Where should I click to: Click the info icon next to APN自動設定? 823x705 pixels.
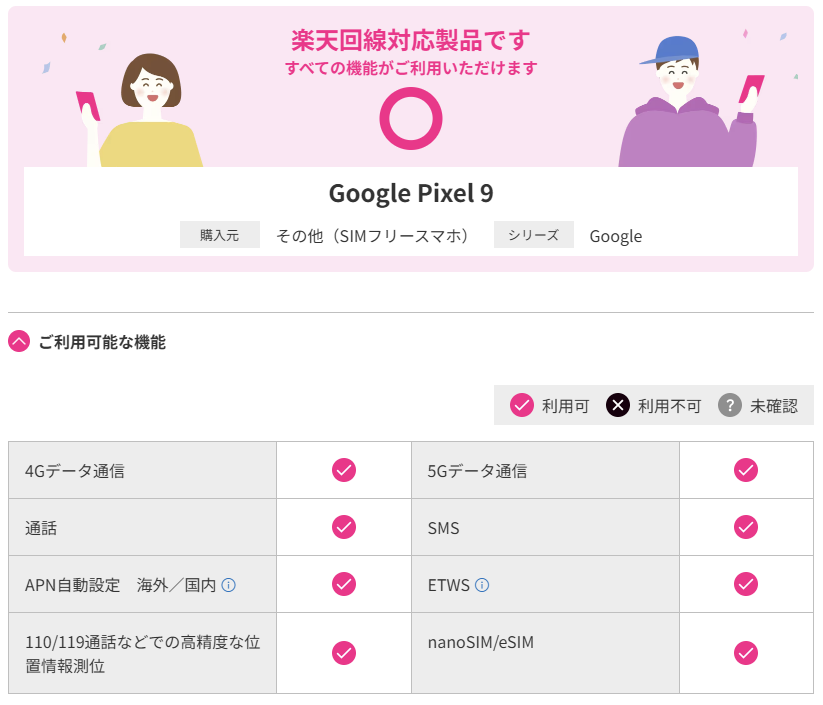(x=228, y=585)
